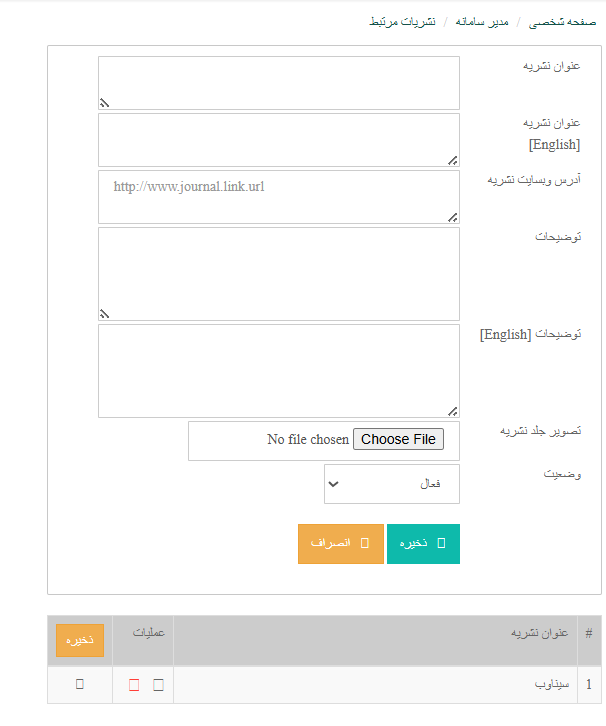Click resize handle of the website address textarea
Viewport: 606px width, 726px height.
pyautogui.click(x=453, y=217)
